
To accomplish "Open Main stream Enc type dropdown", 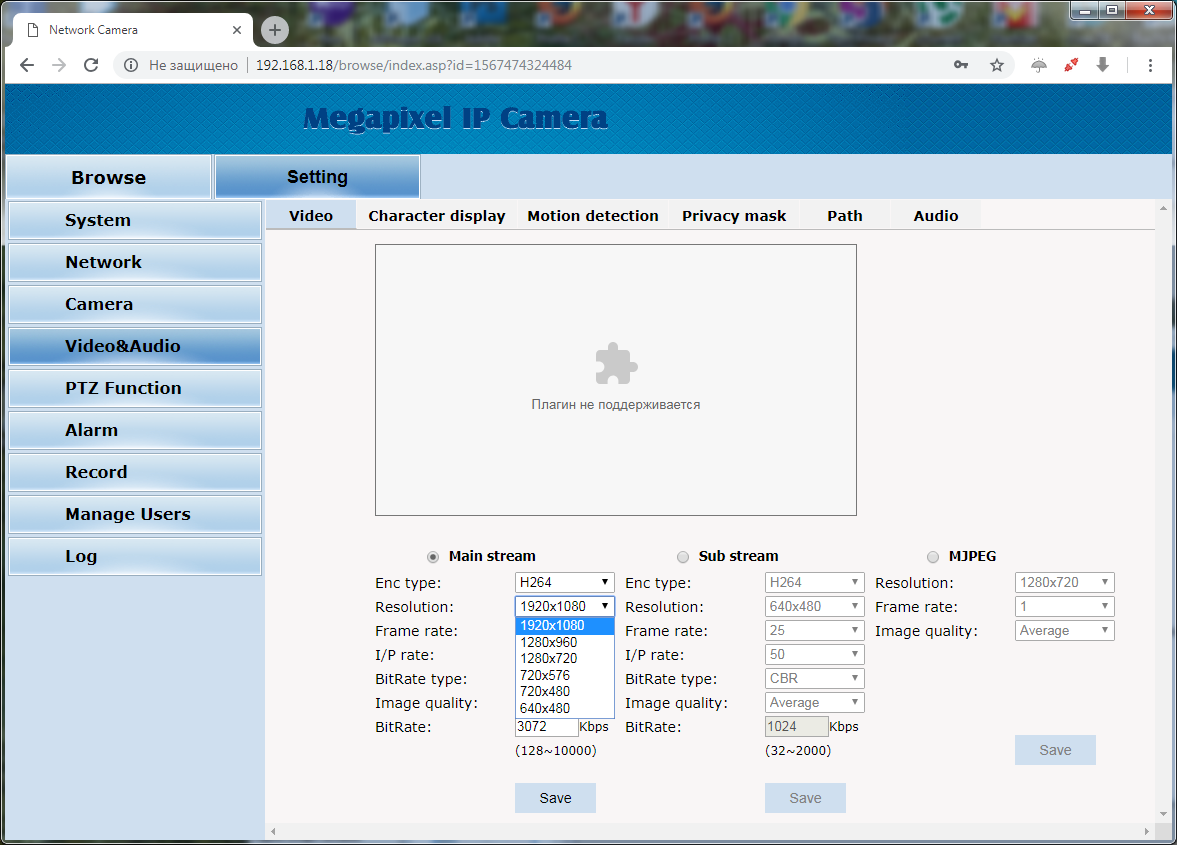I will pos(564,582).
